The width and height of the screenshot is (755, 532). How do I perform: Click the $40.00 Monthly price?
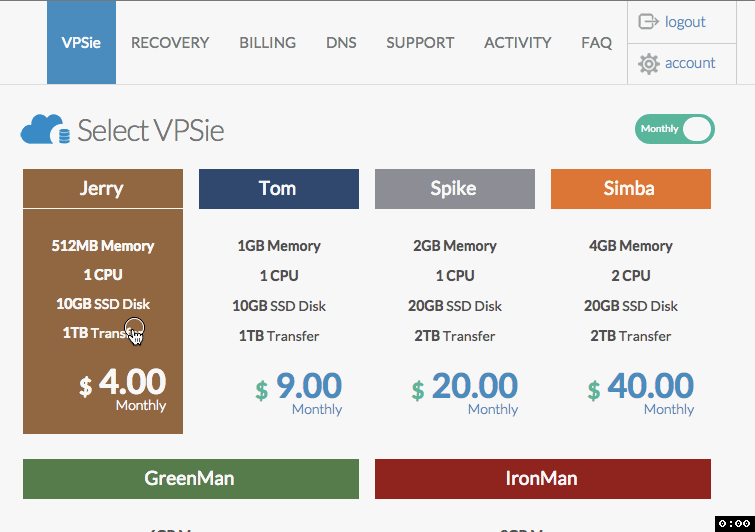(x=641, y=392)
